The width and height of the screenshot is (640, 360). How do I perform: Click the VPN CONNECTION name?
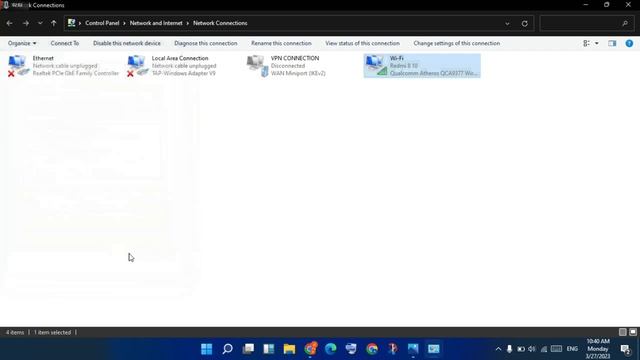[x=295, y=58]
